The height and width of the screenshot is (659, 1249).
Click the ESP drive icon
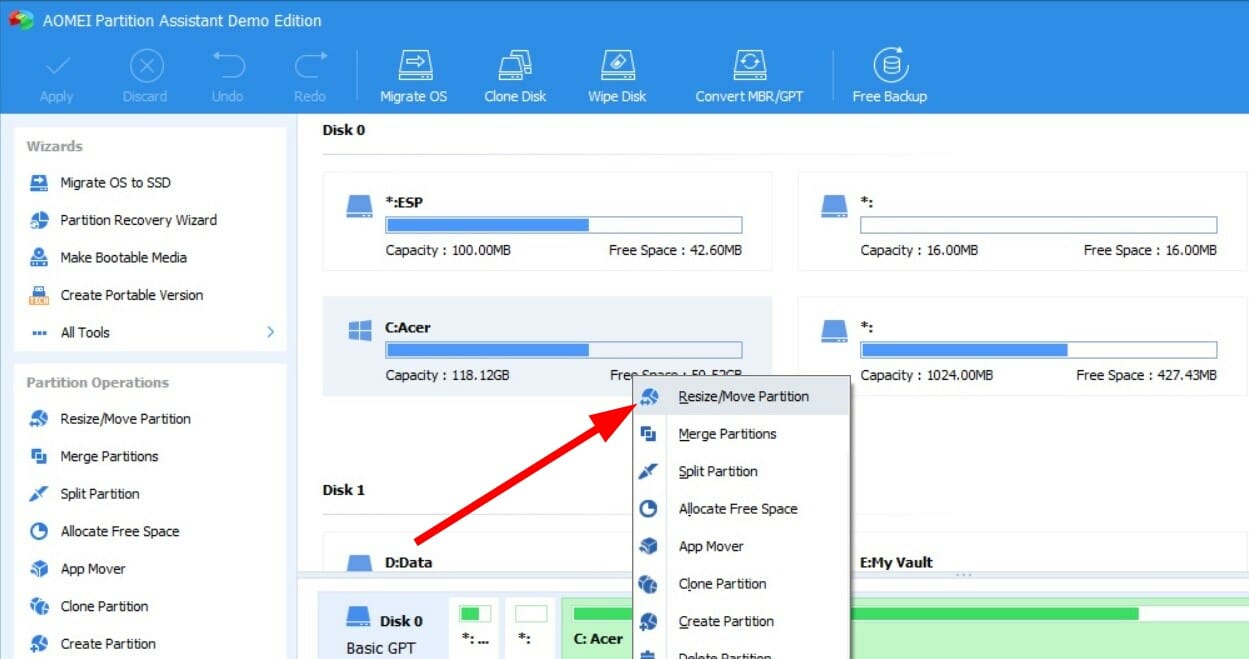click(359, 205)
